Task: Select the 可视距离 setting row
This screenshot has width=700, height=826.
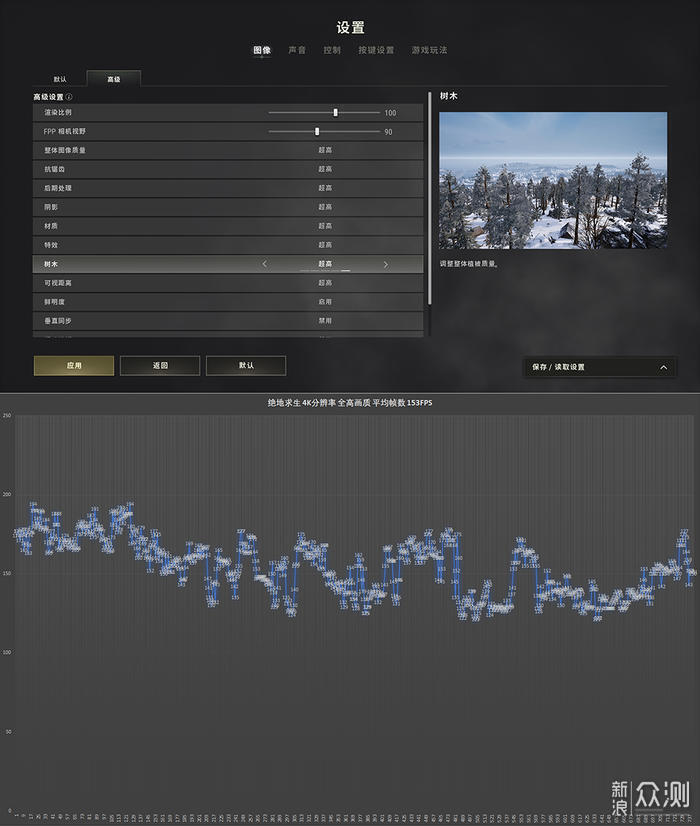Action: coord(228,283)
